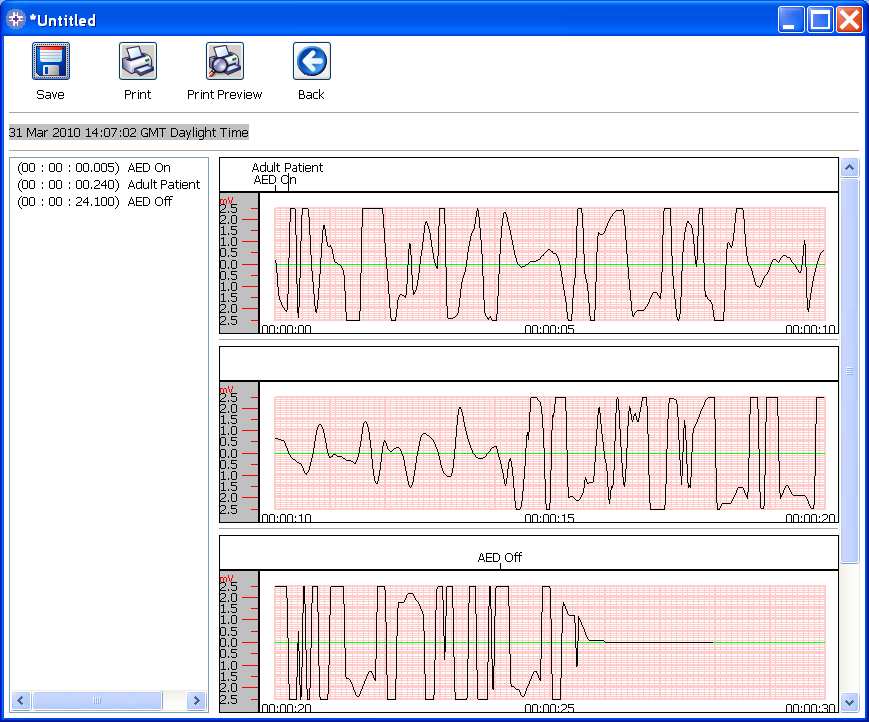Minimize the Untitled window

pos(790,20)
